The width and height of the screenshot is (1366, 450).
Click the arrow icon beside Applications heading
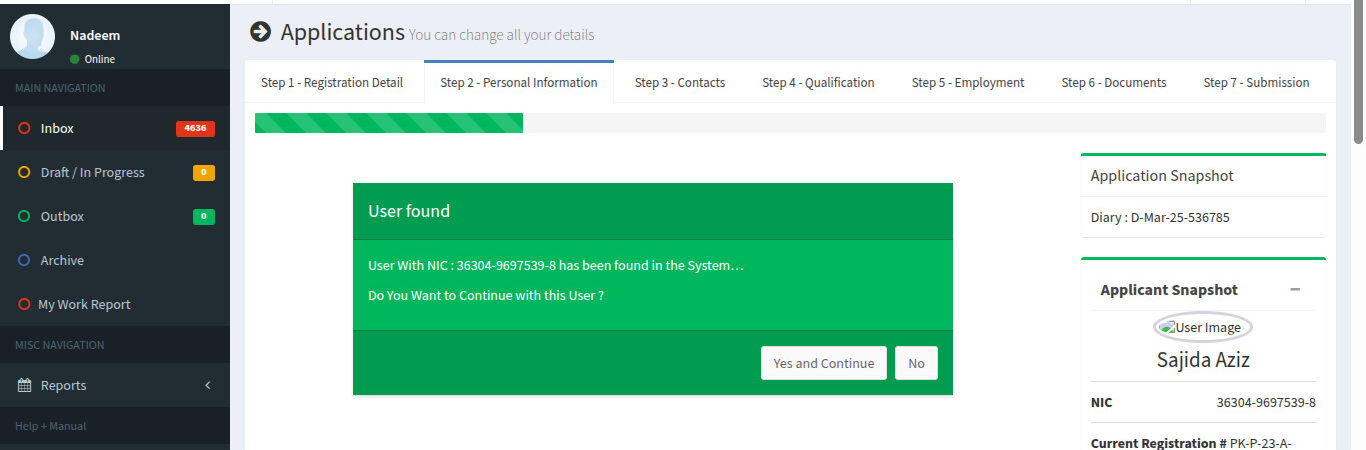pos(260,32)
